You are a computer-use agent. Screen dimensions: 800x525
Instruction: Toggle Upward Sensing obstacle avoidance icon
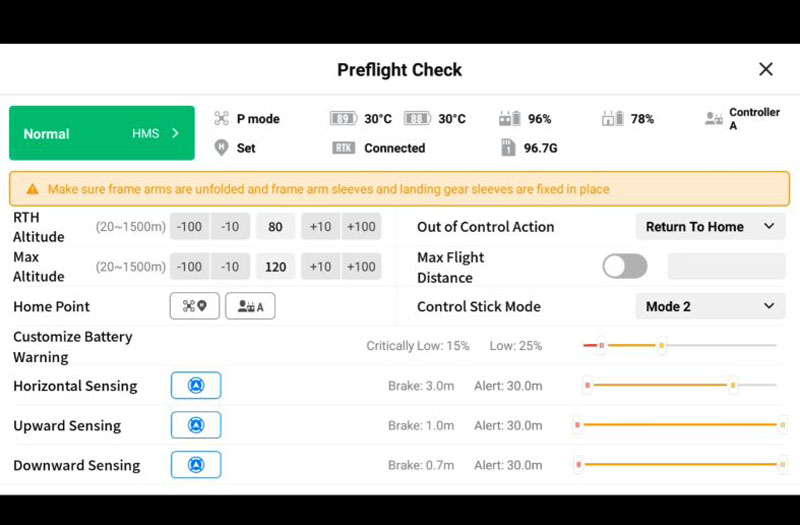pos(196,425)
